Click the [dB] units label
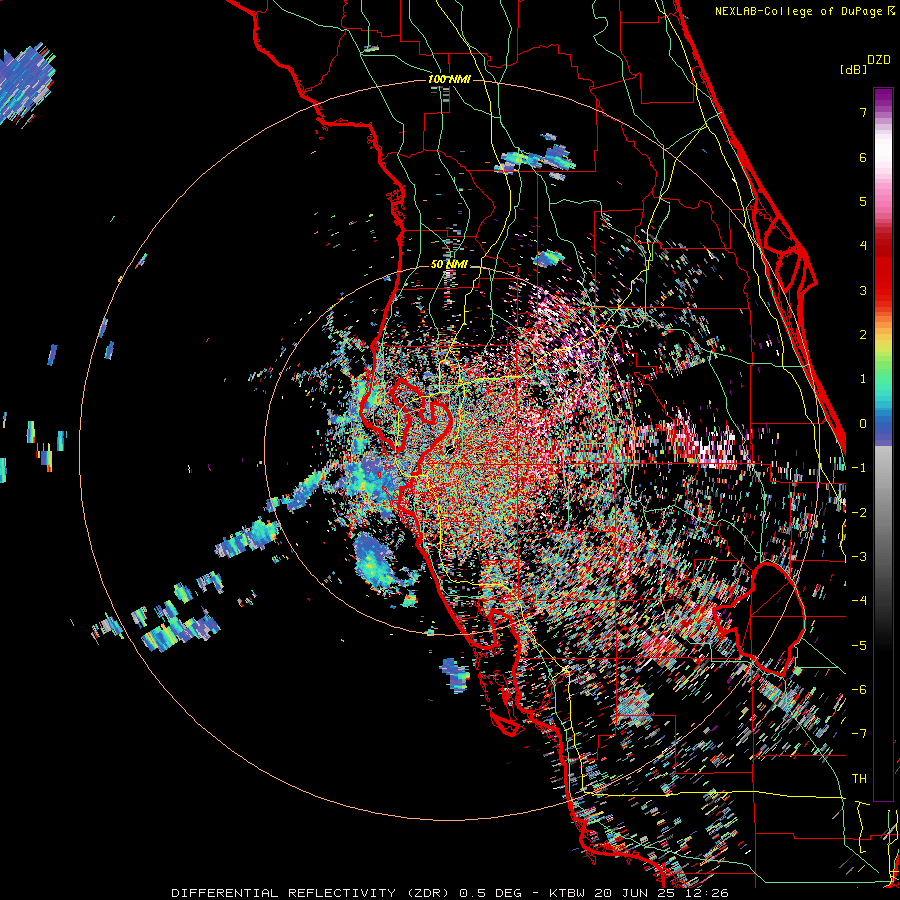This screenshot has width=900, height=900. pyautogui.click(x=854, y=69)
